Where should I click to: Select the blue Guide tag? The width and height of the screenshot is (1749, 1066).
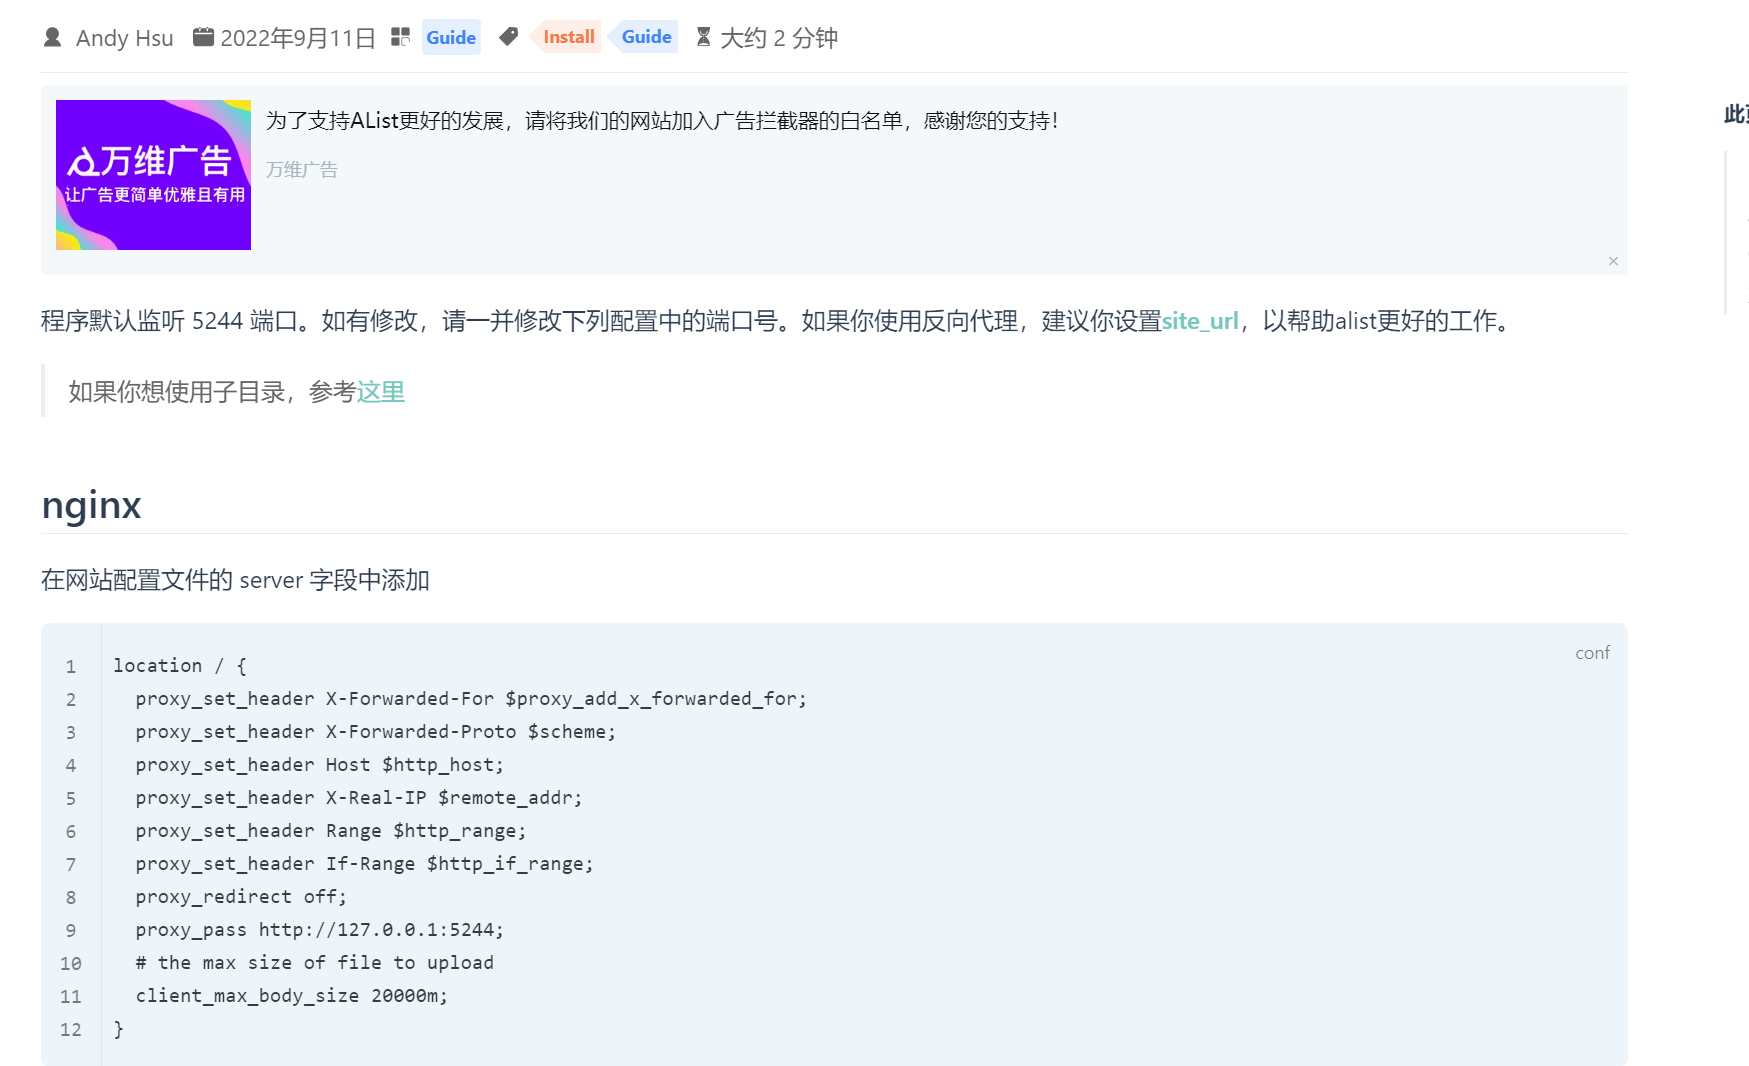tap(645, 36)
